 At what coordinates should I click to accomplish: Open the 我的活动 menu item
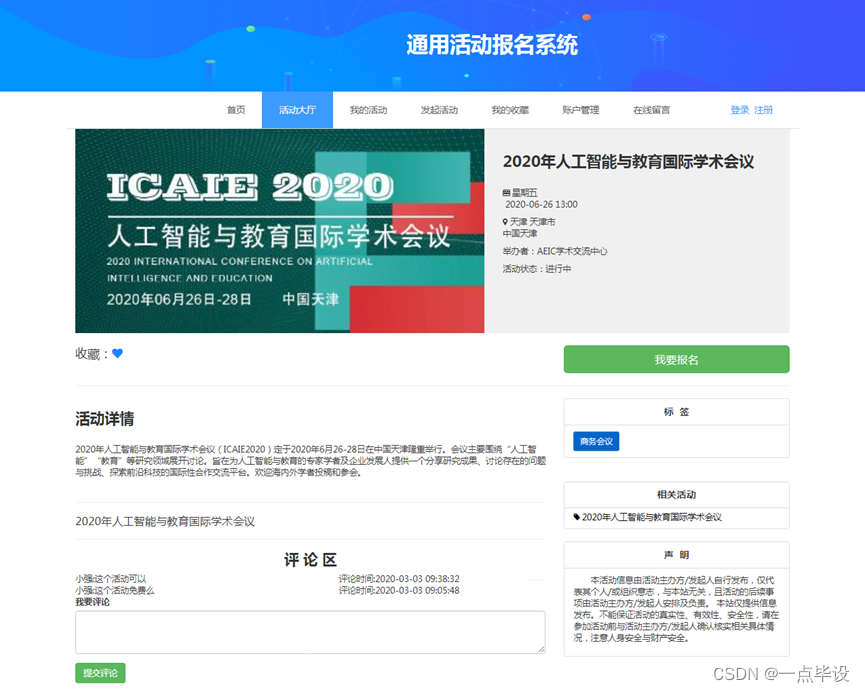click(371, 110)
